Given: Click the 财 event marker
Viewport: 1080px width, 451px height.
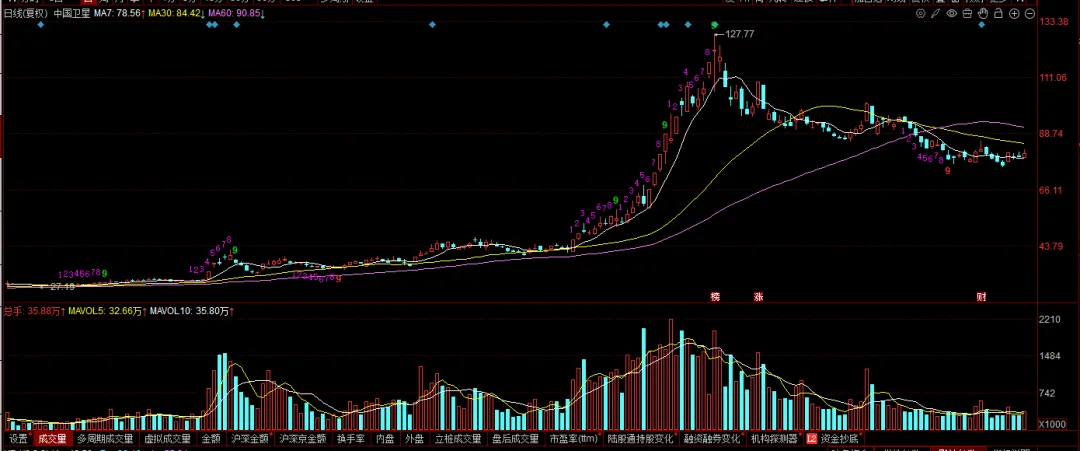Looking at the screenshot, I should point(982,297).
